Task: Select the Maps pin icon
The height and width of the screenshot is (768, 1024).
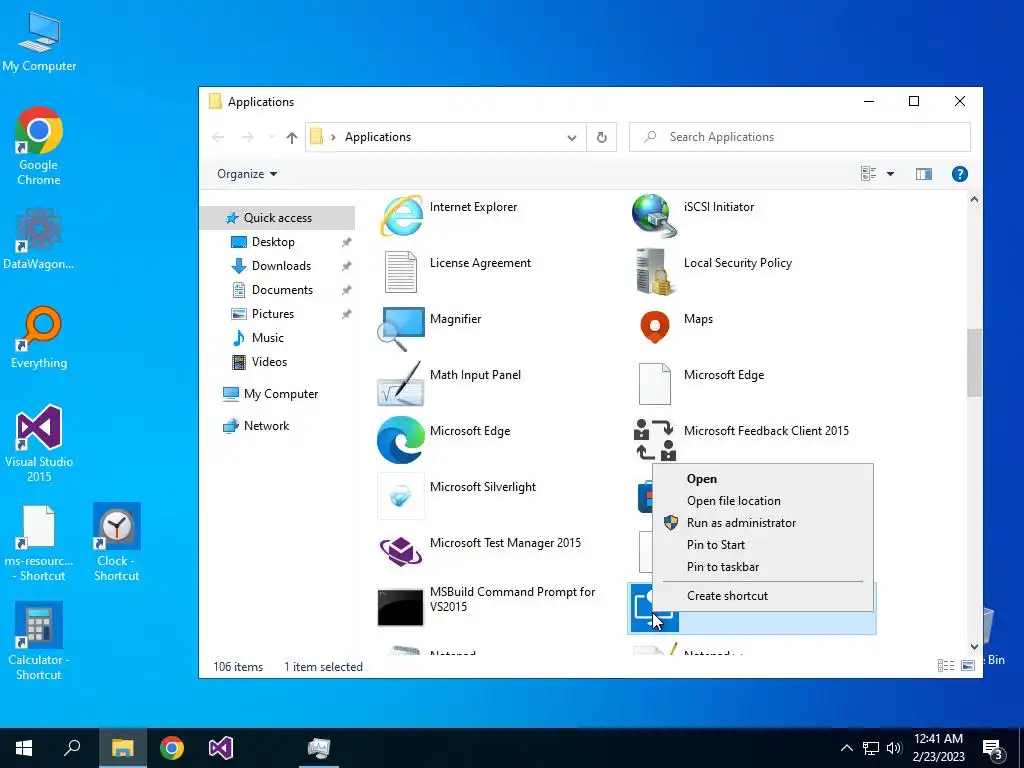Action: coord(654,327)
